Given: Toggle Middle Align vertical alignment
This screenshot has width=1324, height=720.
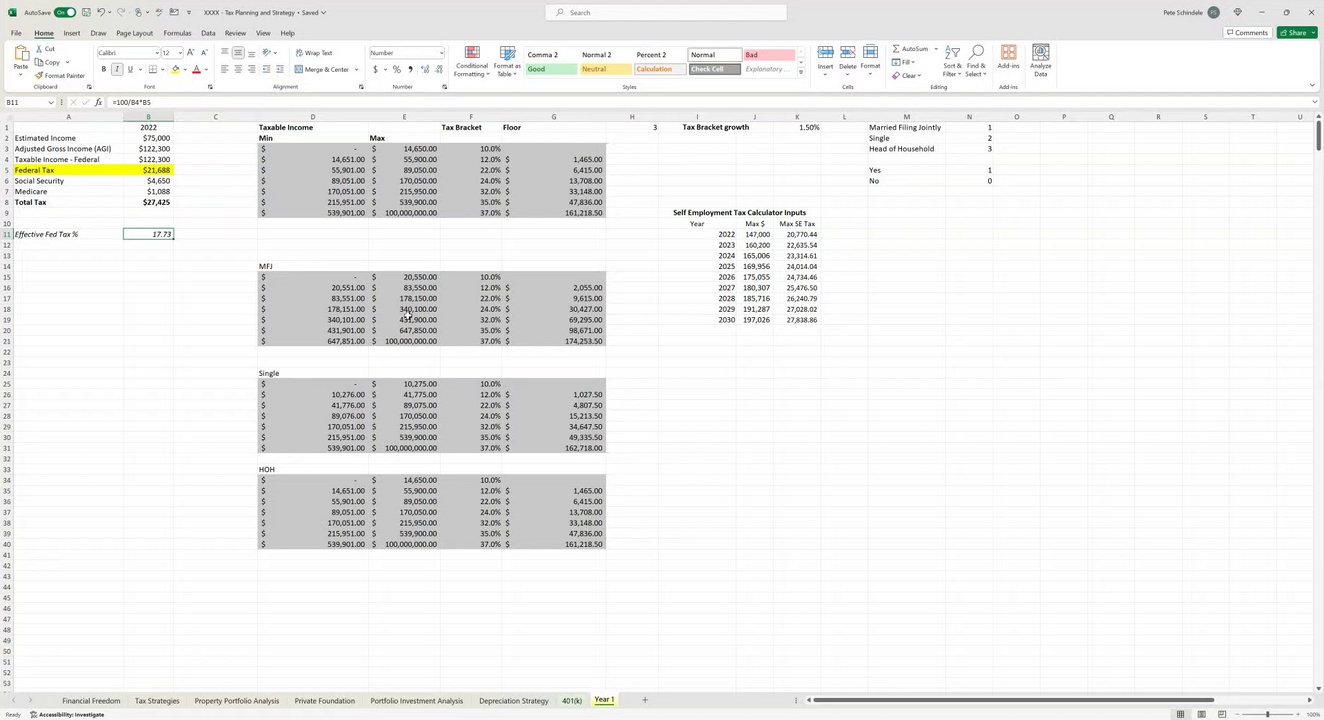Looking at the screenshot, I should [237, 53].
